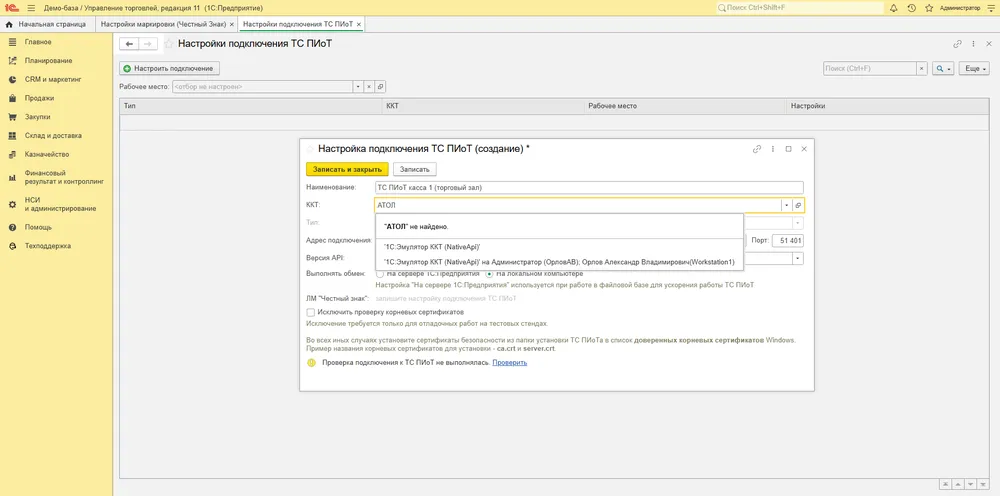The image size is (1000, 496).
Task: Select На сервере 1С:Предприятия radio option
Action: pyautogui.click(x=380, y=274)
